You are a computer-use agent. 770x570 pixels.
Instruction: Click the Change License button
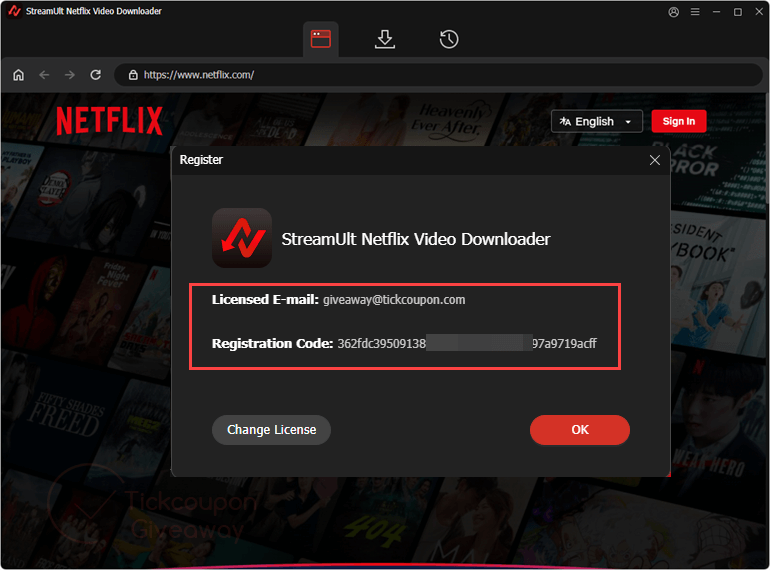pos(271,430)
